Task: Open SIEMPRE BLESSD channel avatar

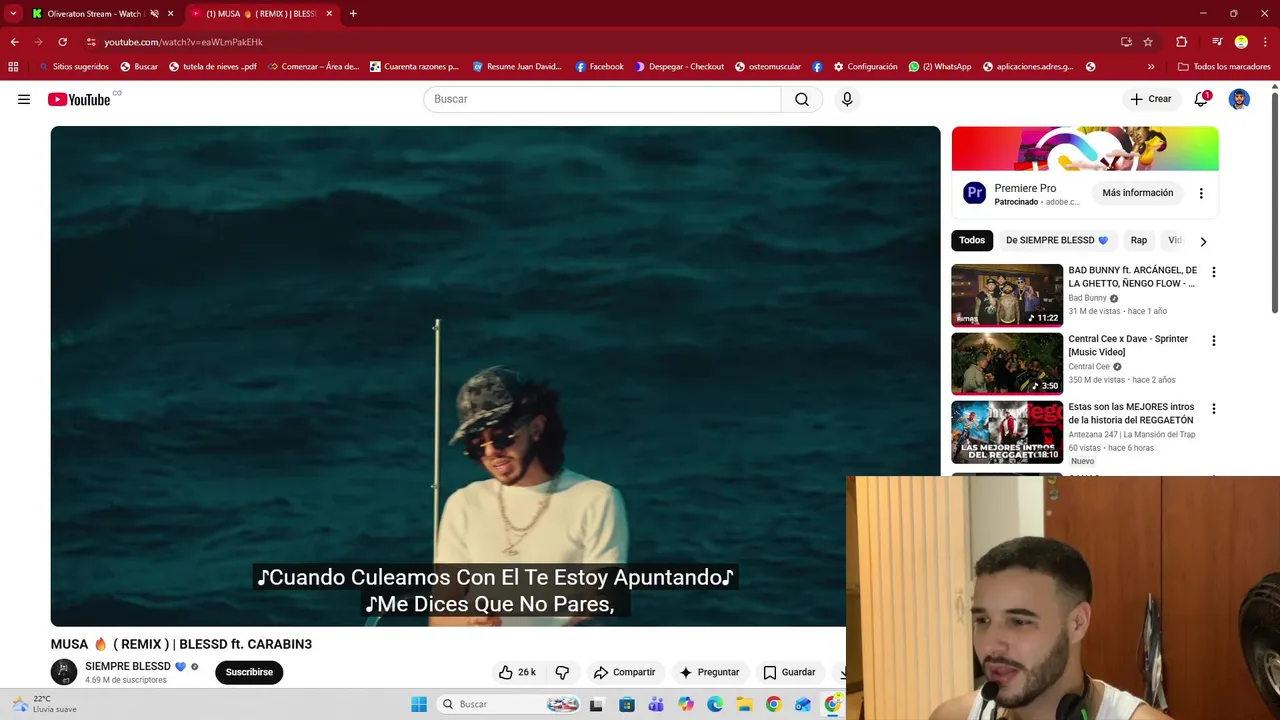Action: 64,672
